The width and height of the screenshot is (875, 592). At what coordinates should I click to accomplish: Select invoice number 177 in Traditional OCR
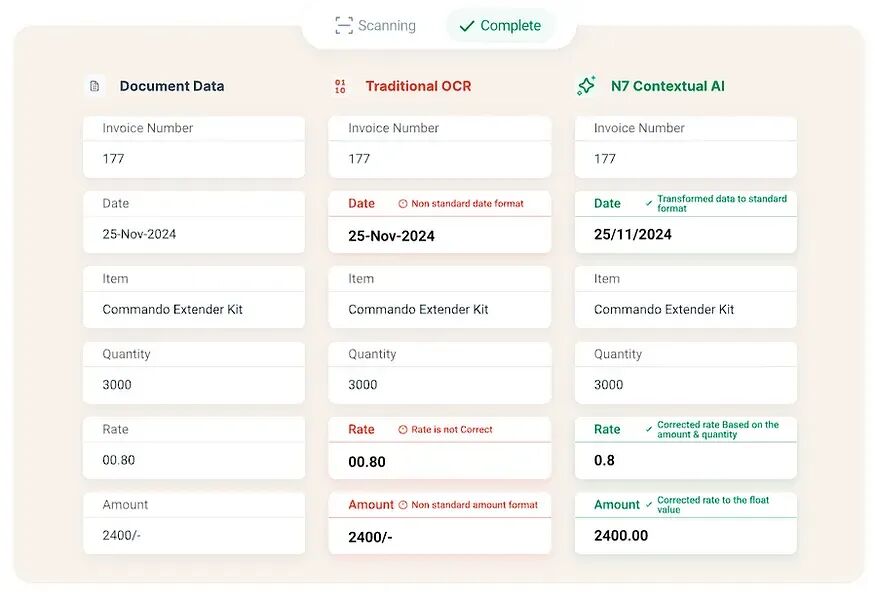pos(359,159)
